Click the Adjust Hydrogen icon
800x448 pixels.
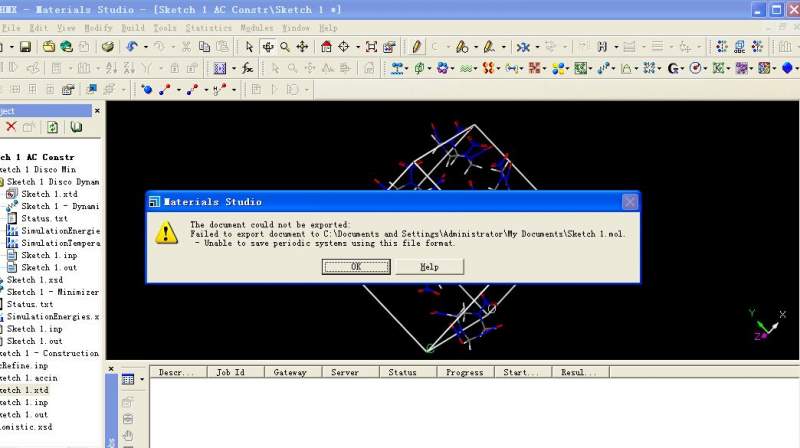(602, 47)
